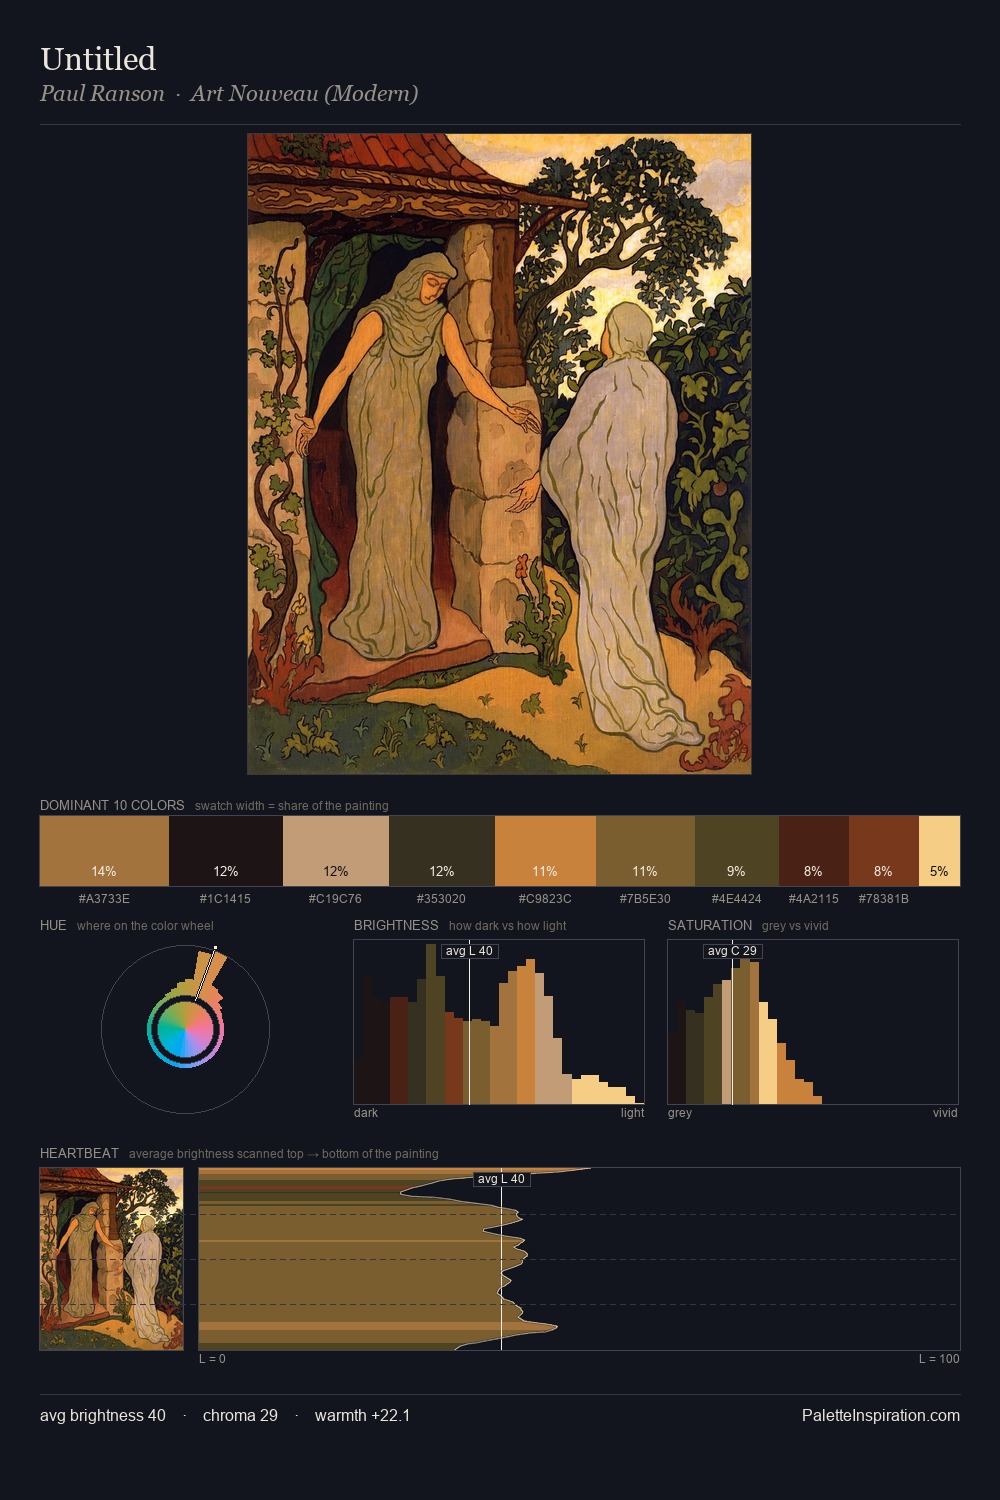This screenshot has height=1500, width=1000.
Task: Select the #353020 swatch
Action: 442,851
